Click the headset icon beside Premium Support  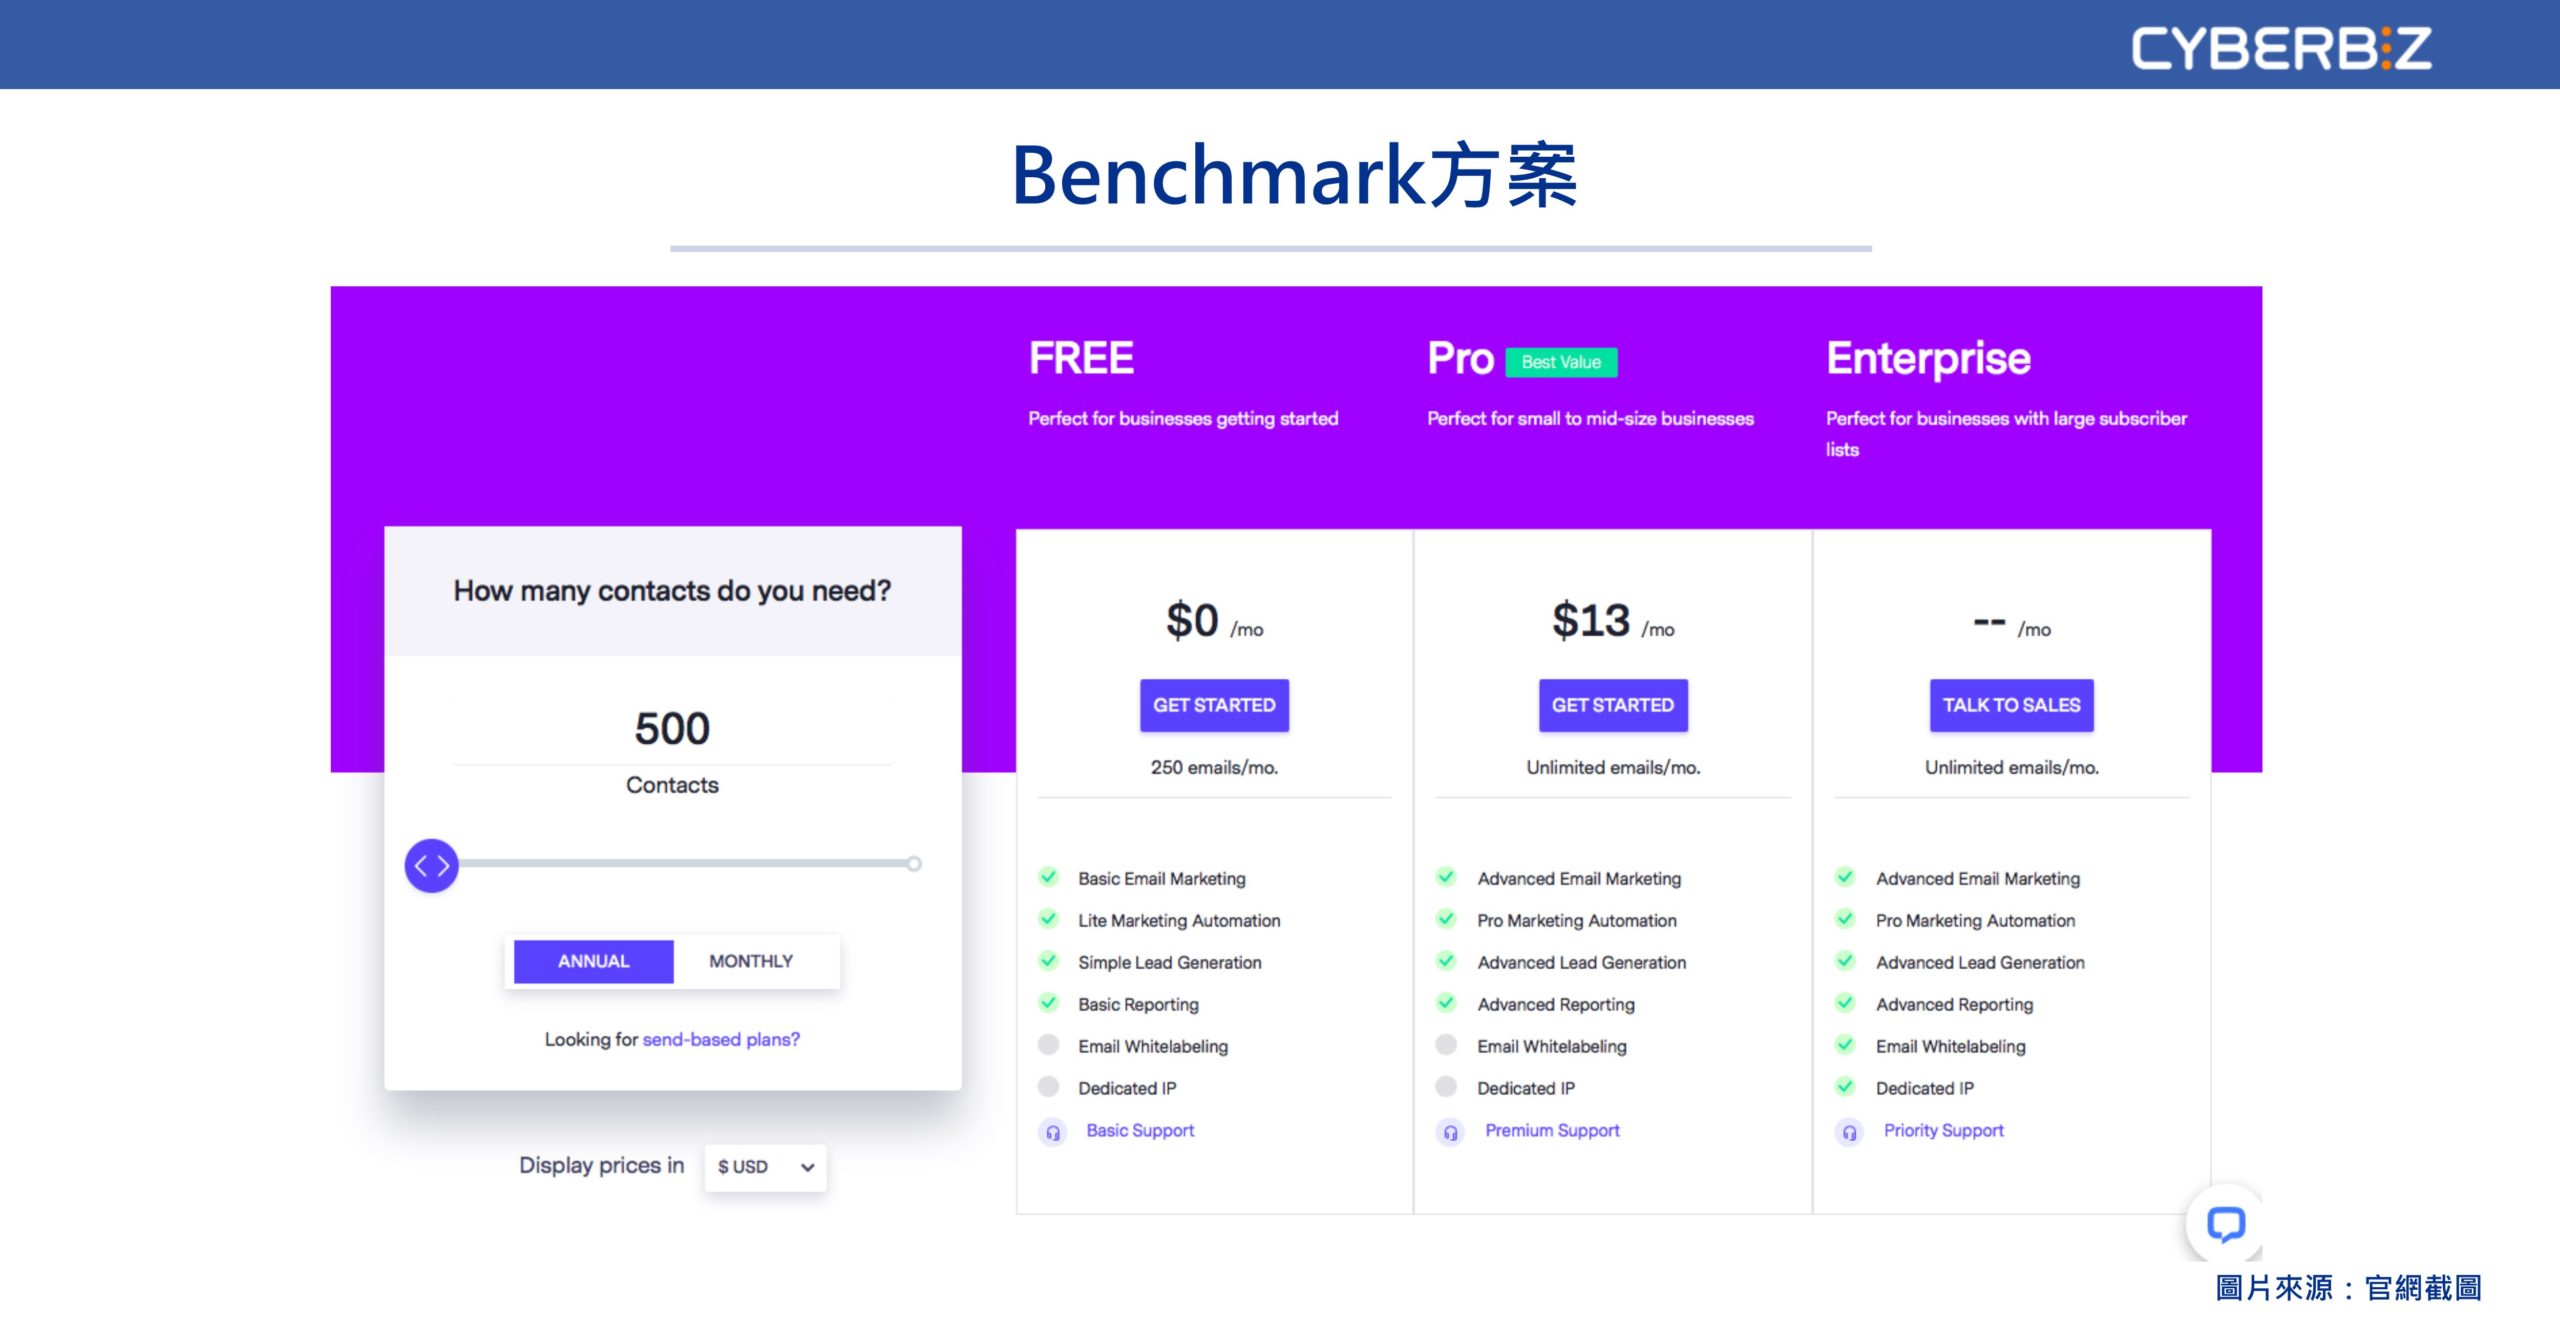coord(1450,1132)
